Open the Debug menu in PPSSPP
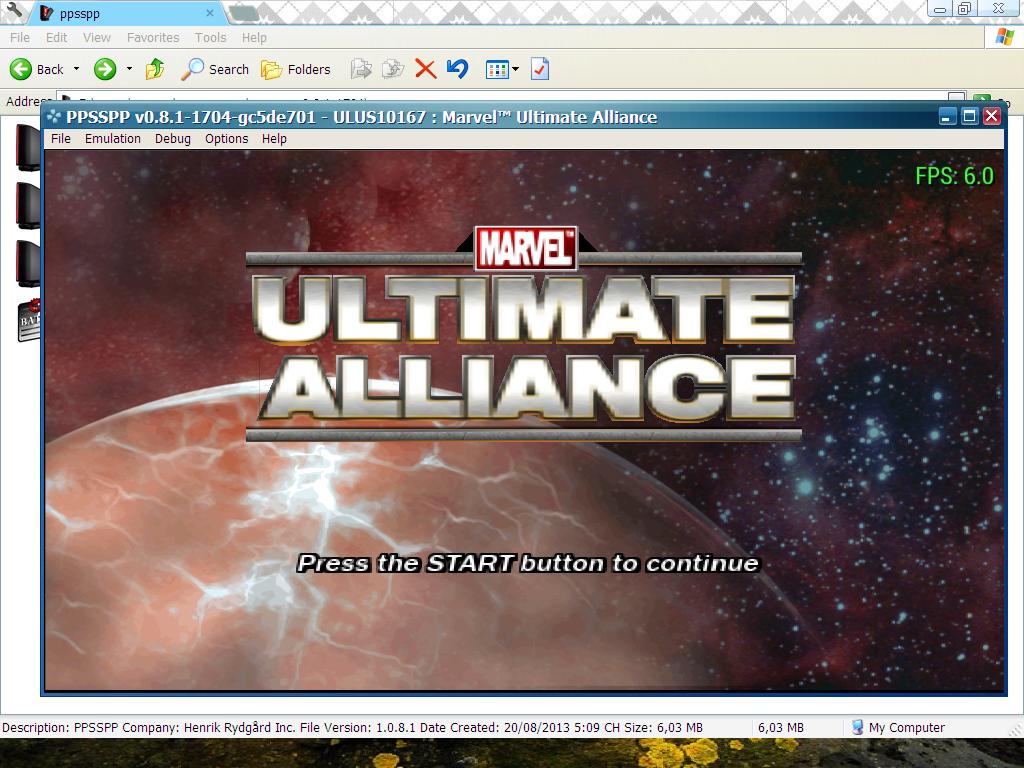The width and height of the screenshot is (1024, 768). coord(172,139)
